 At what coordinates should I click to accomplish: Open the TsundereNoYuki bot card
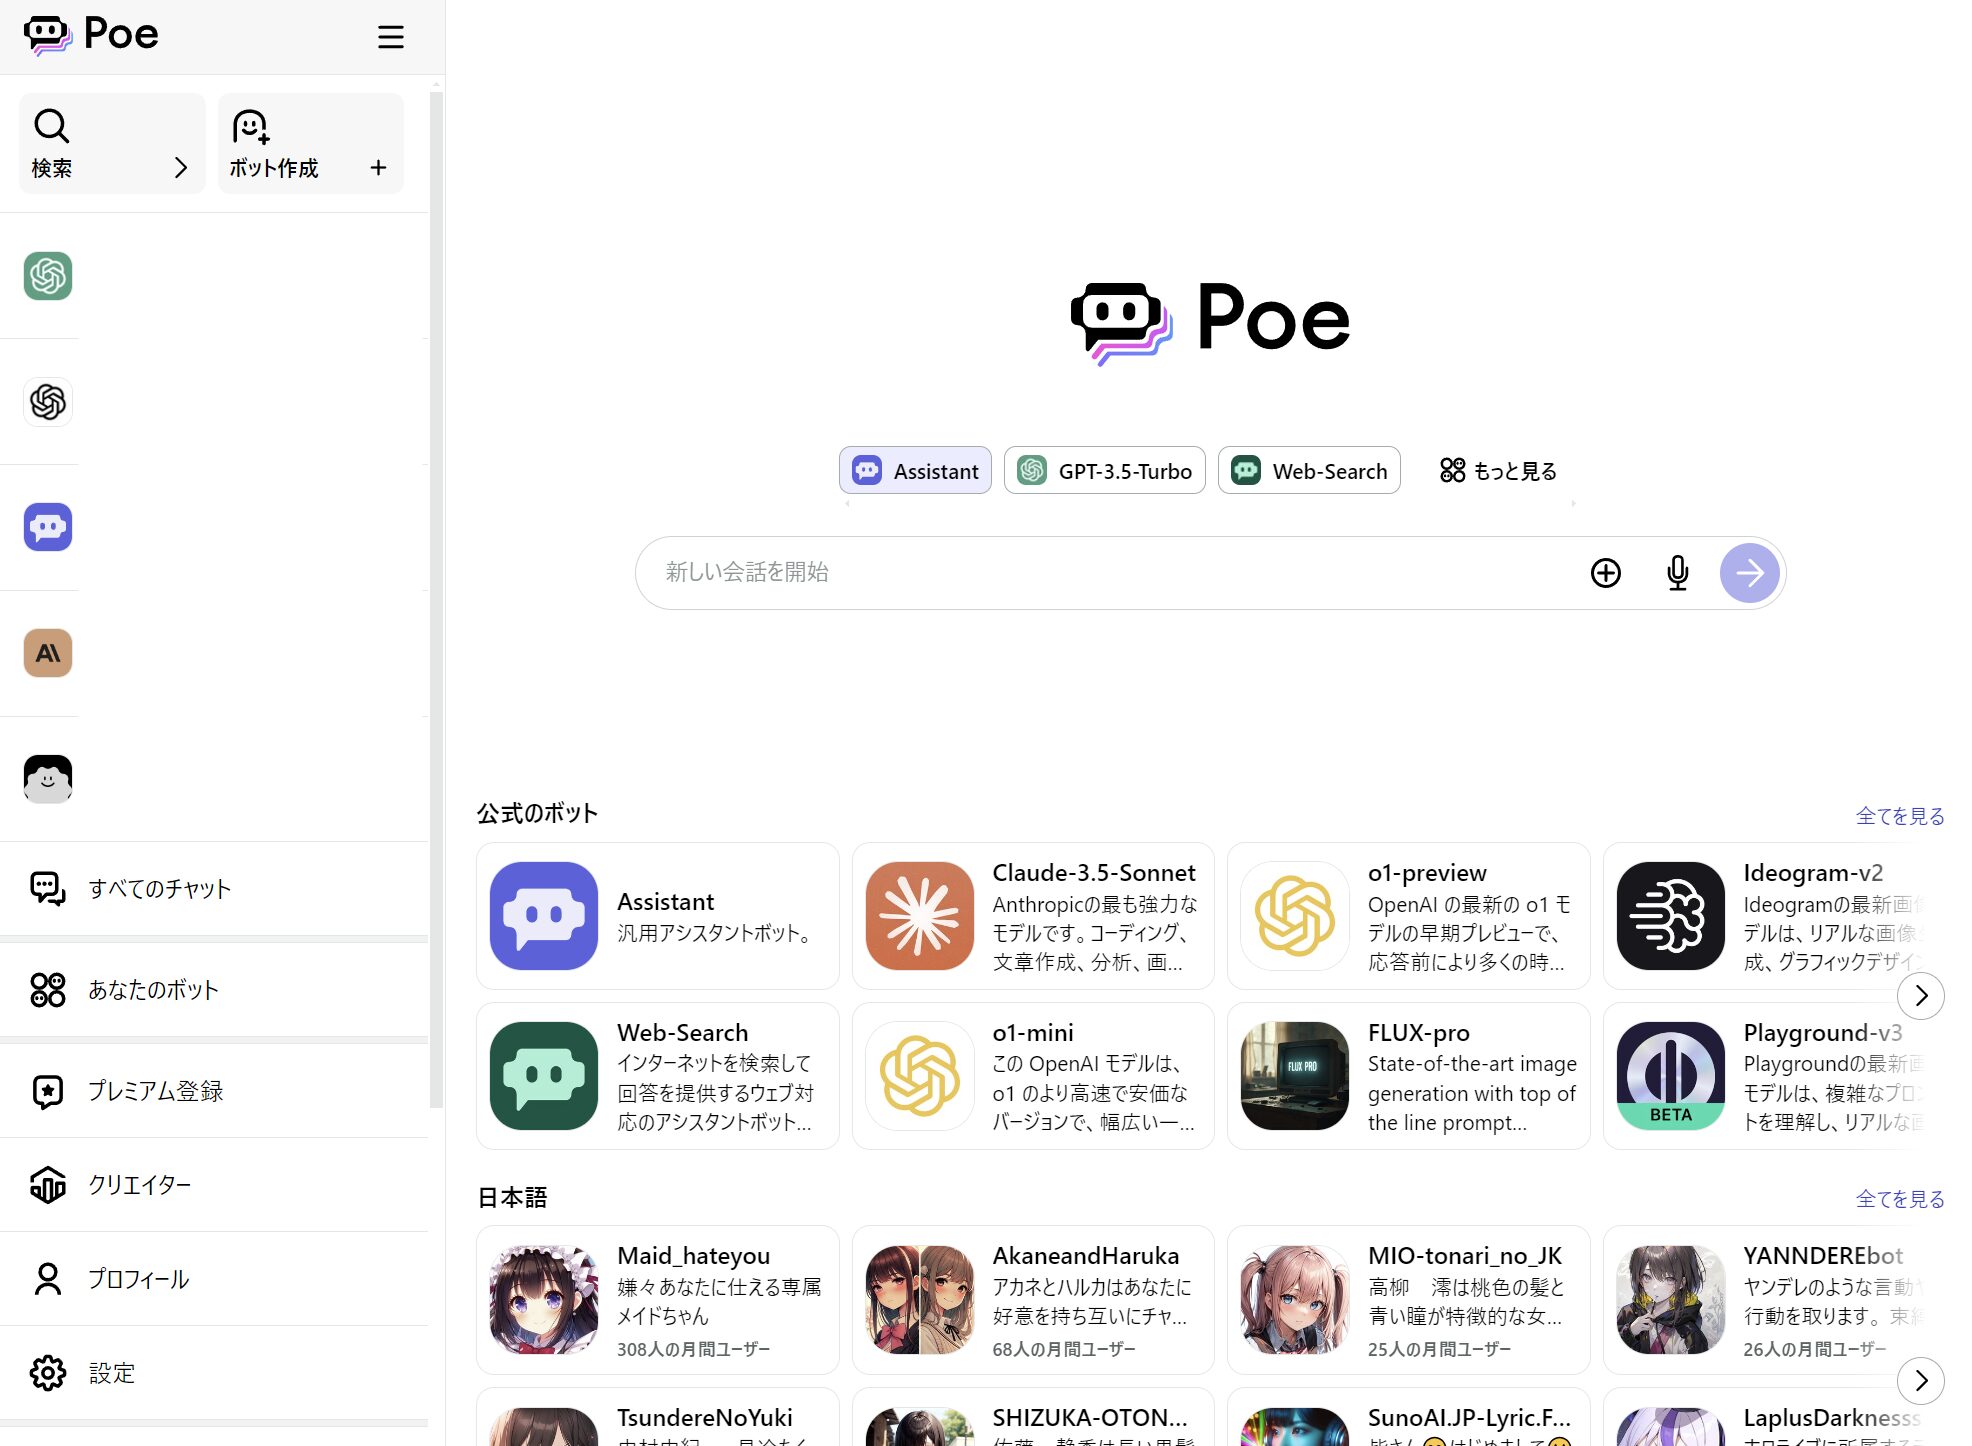point(658,1417)
